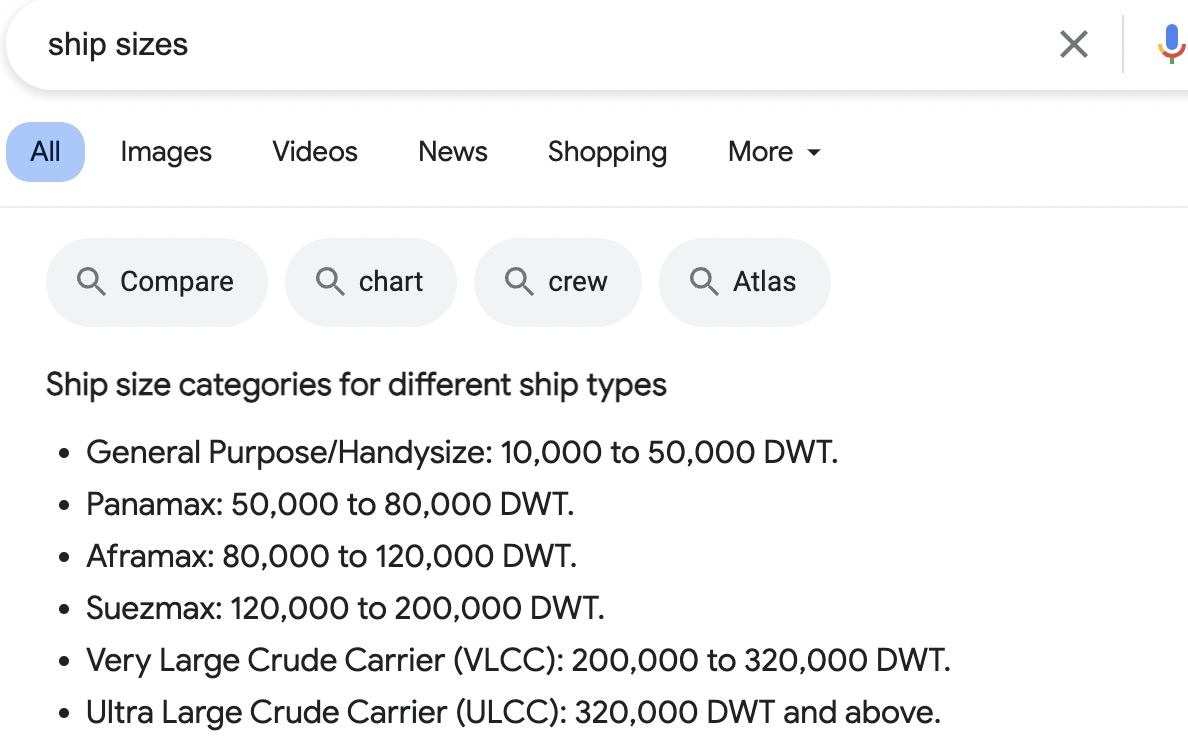Click the magnifier icon on Compare chip

[x=91, y=282]
